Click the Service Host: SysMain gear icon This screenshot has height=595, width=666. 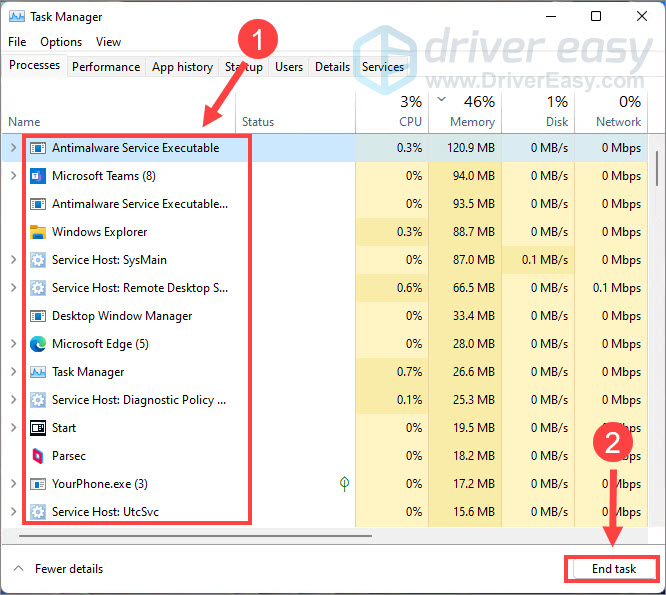click(38, 260)
